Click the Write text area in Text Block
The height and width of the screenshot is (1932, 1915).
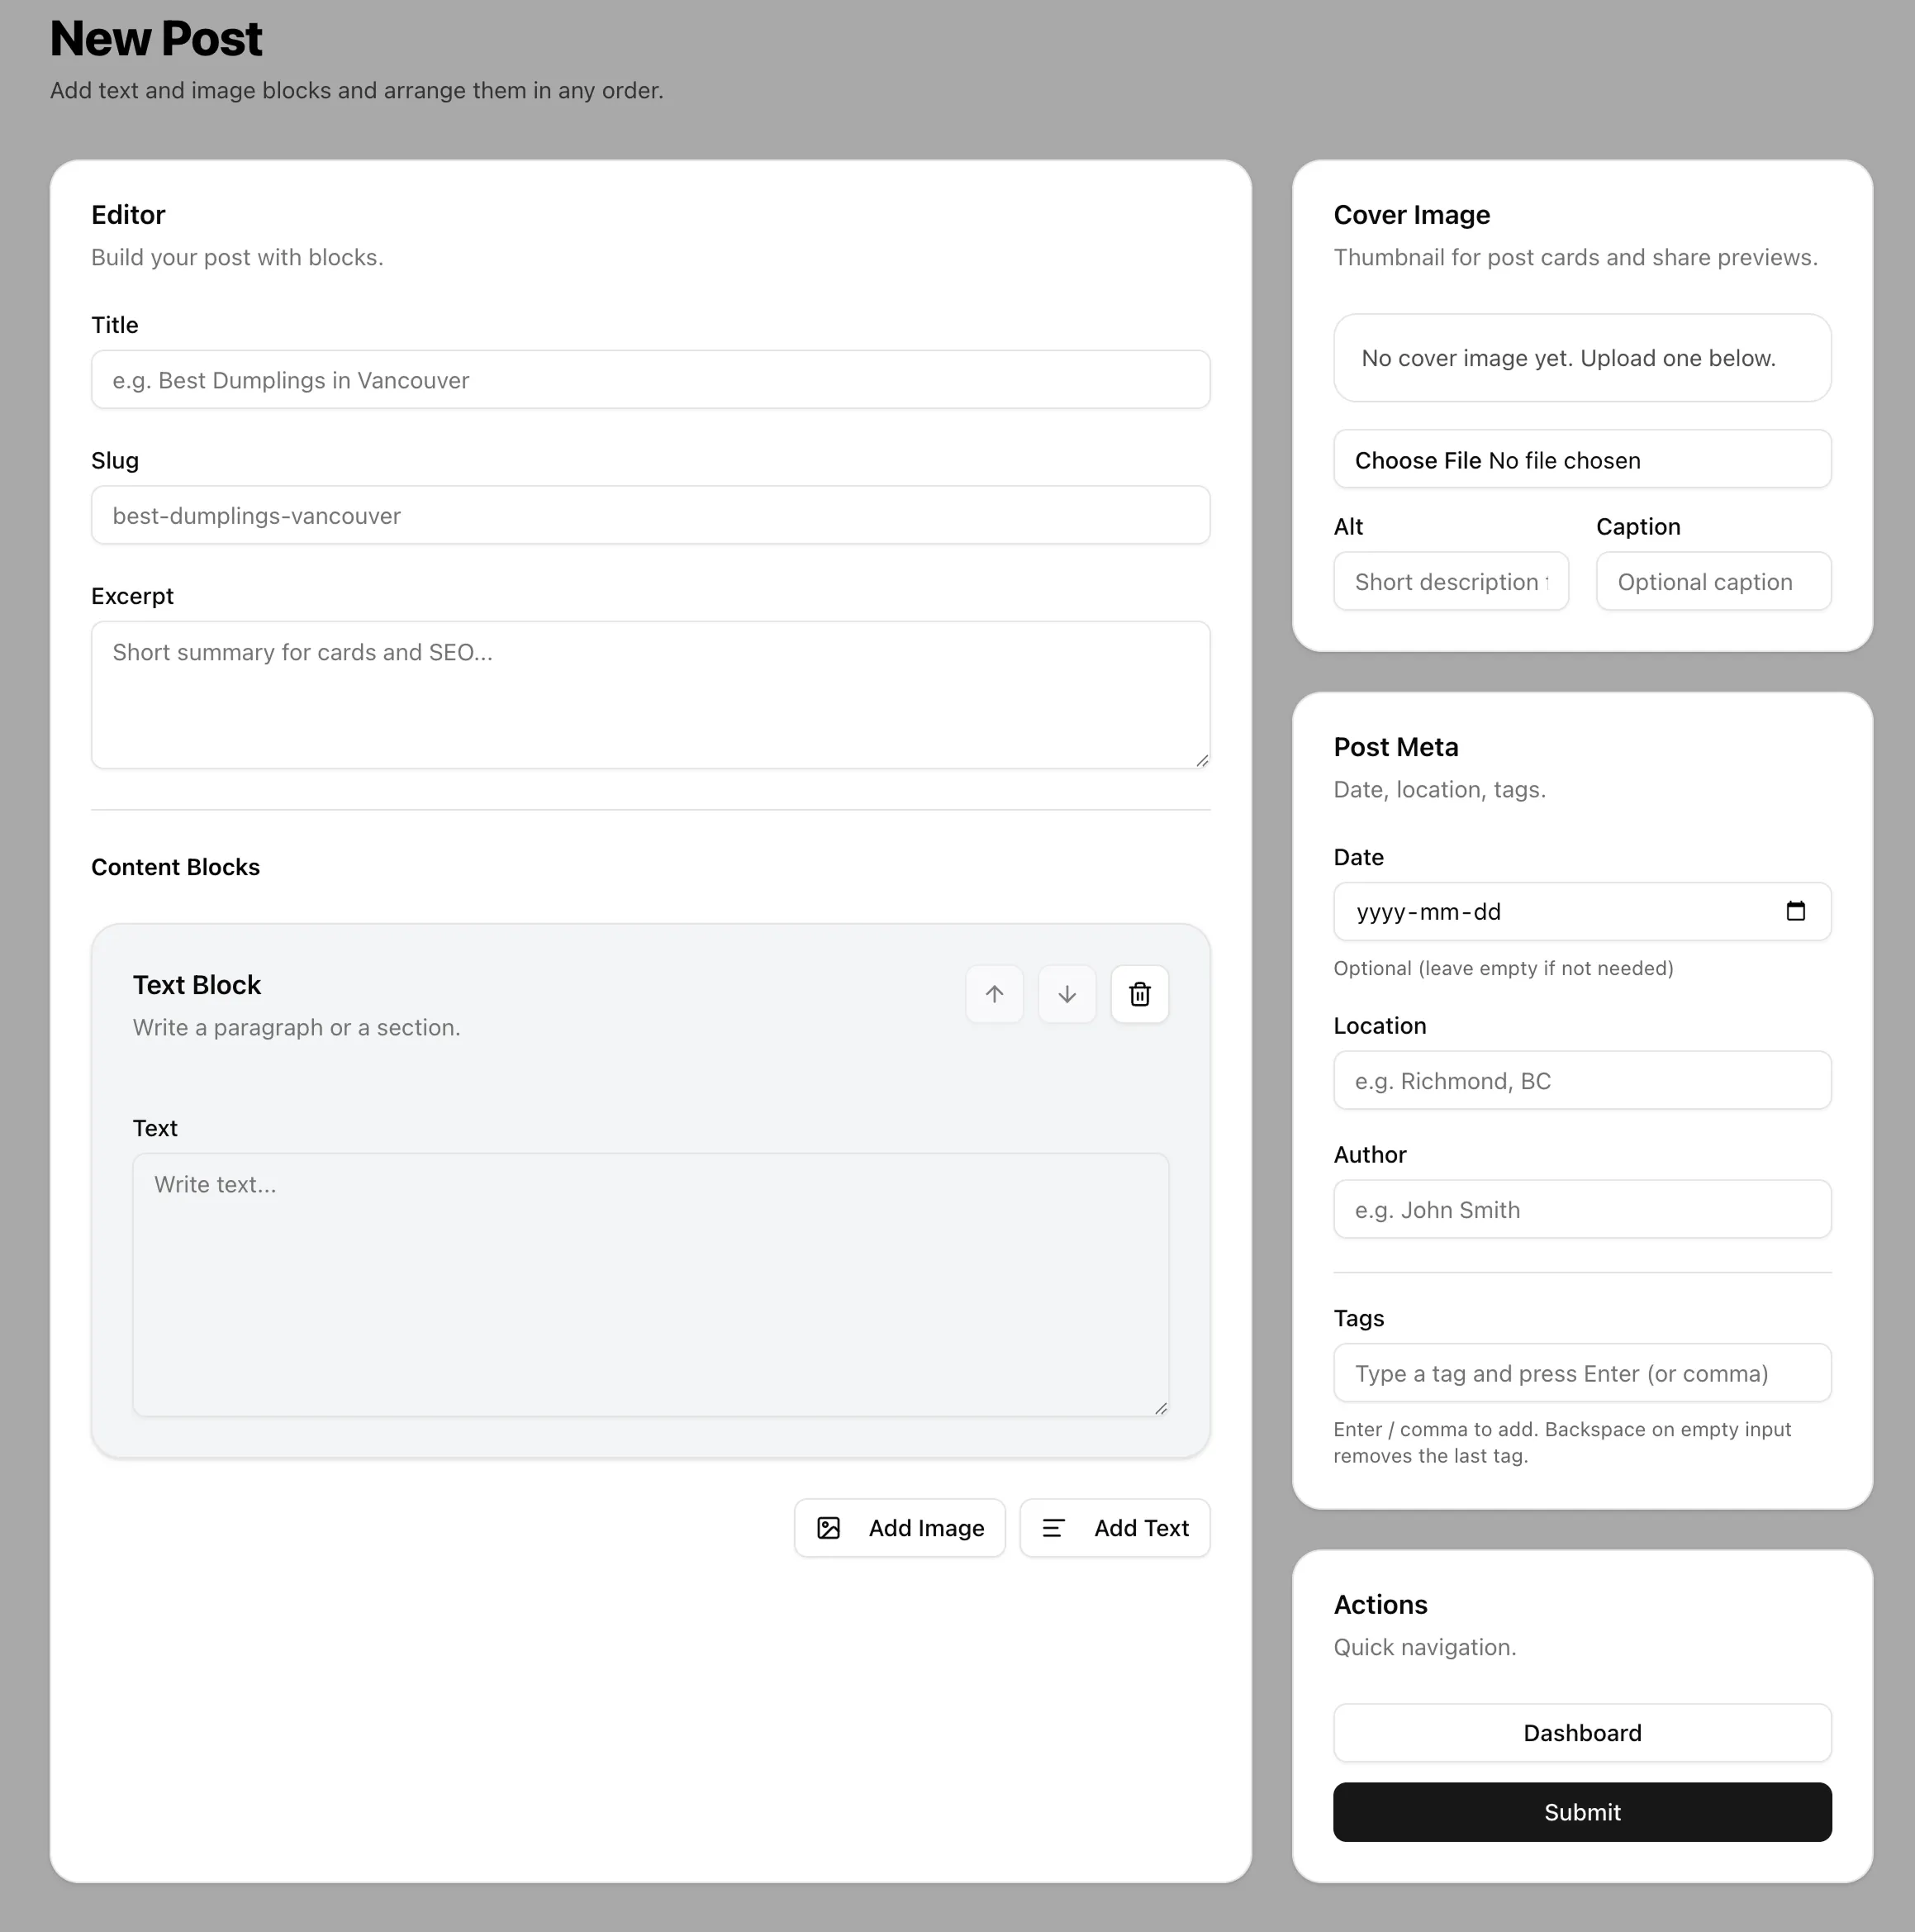tap(650, 1284)
